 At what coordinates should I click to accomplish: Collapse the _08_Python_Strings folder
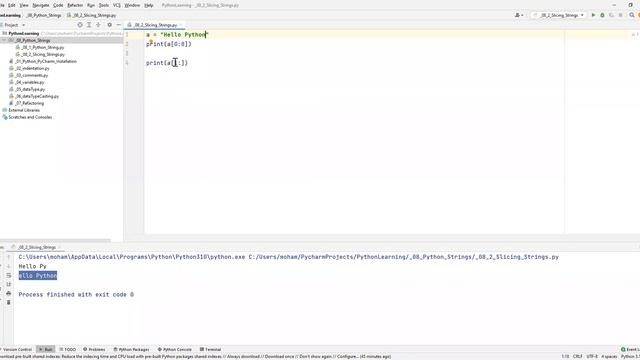(x=4, y=40)
